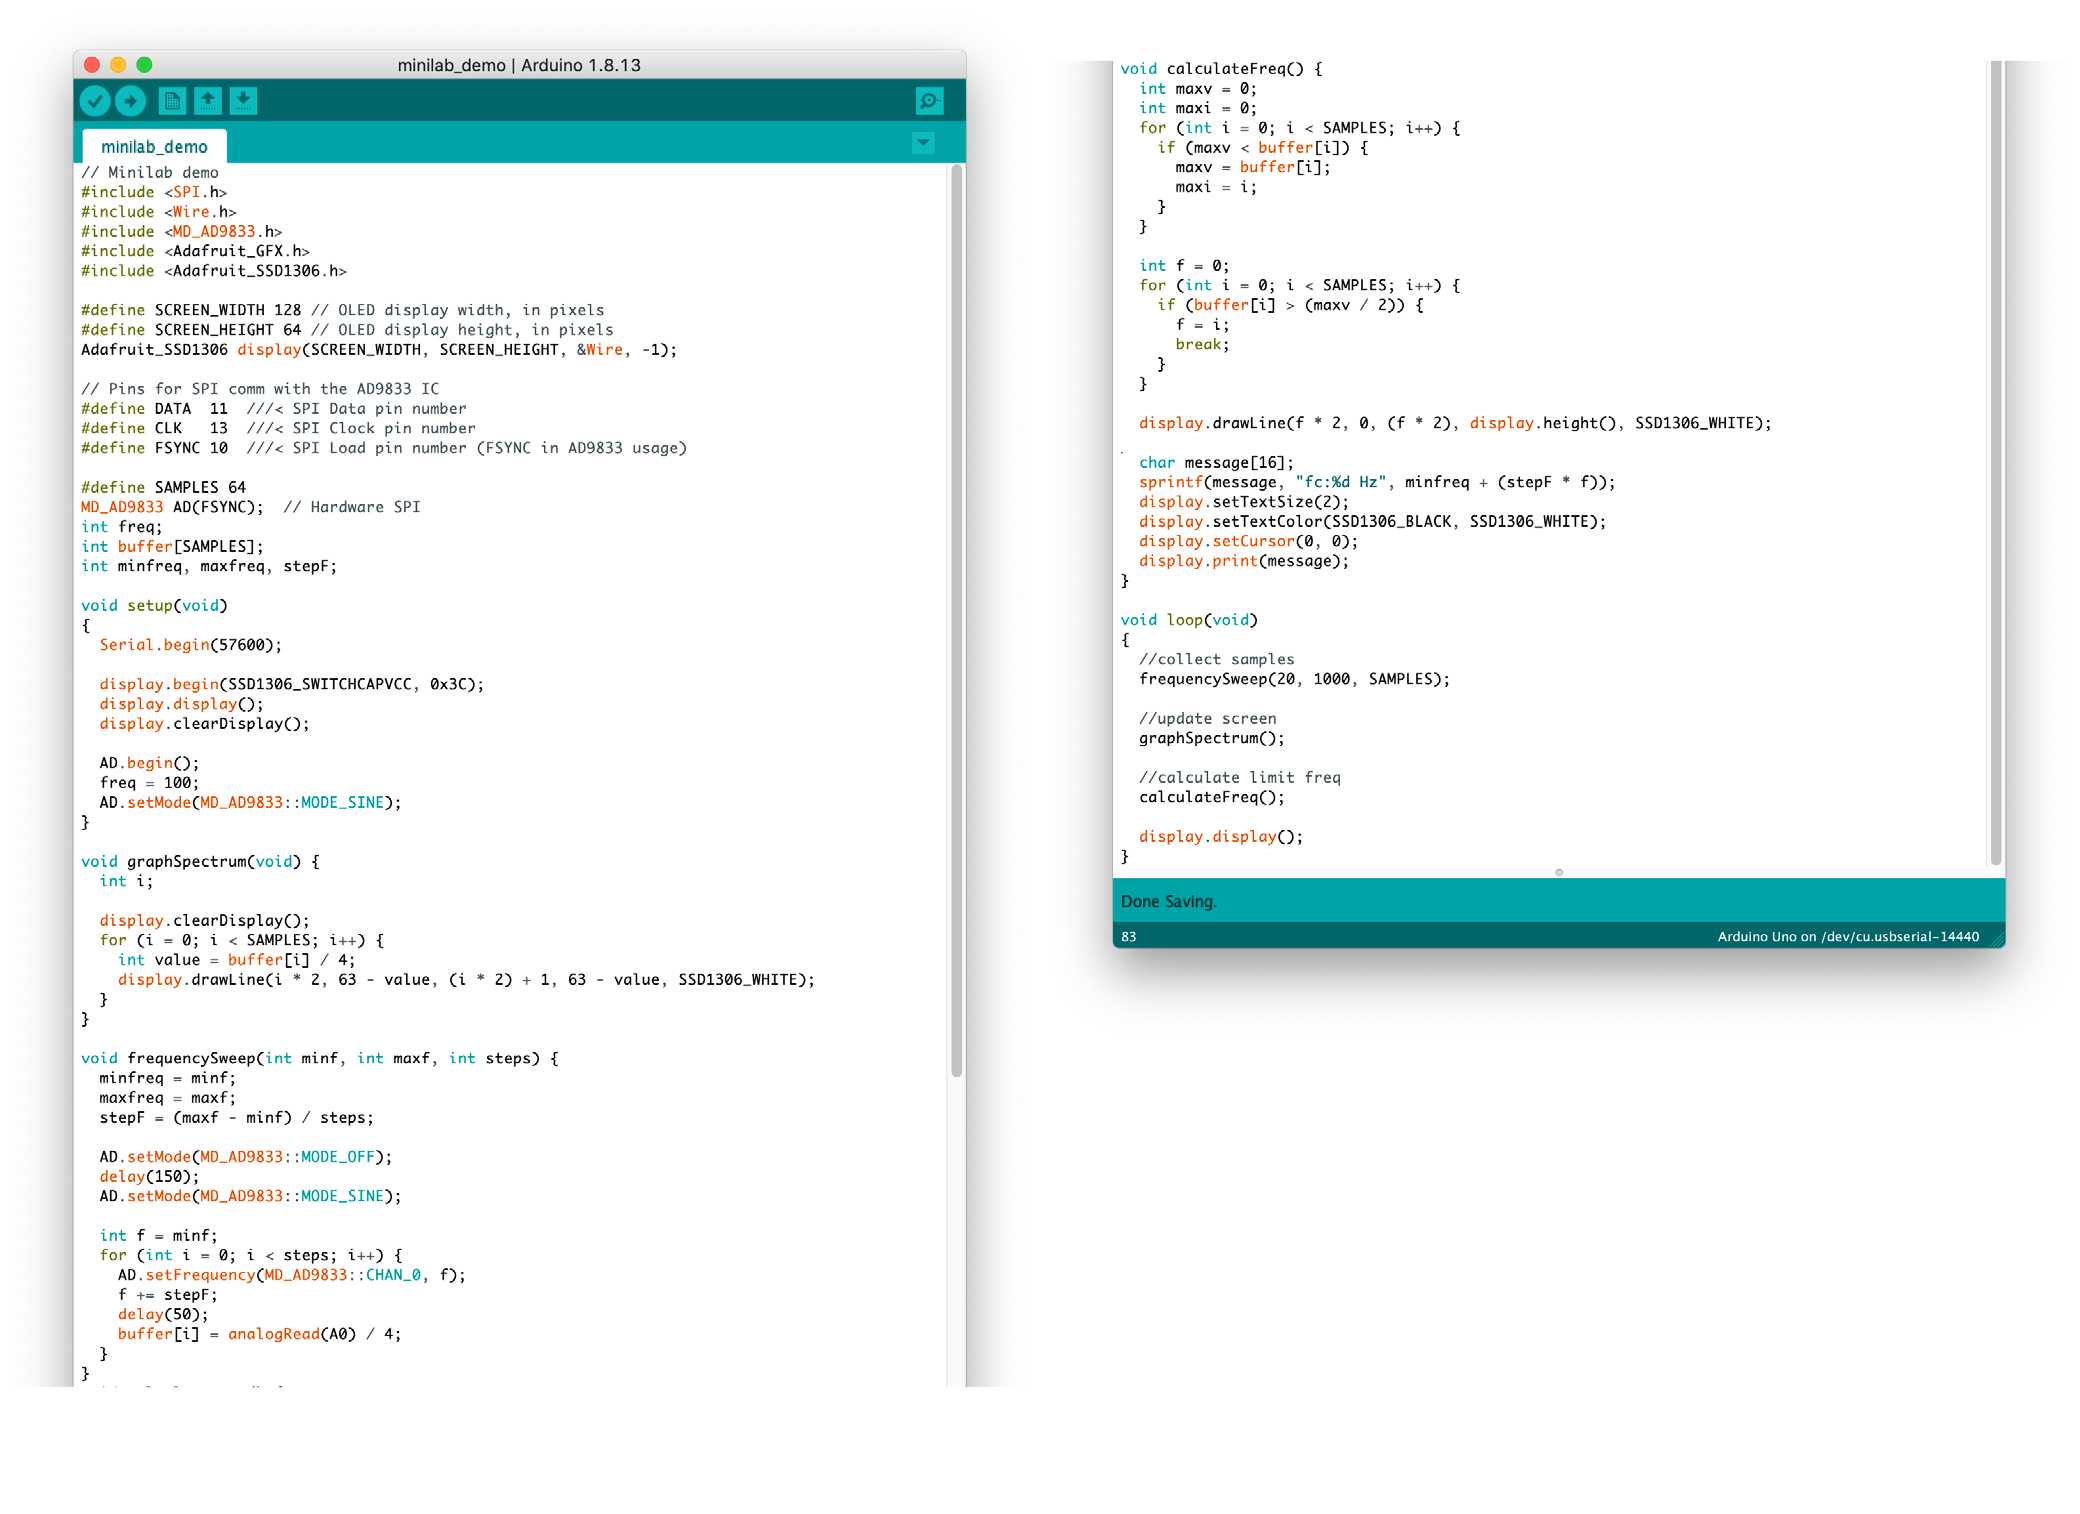The width and height of the screenshot is (2080, 1514).
Task: Click the board info 'Arduino Uno on /dev/cu.usbserial-14440'
Action: (1847, 937)
